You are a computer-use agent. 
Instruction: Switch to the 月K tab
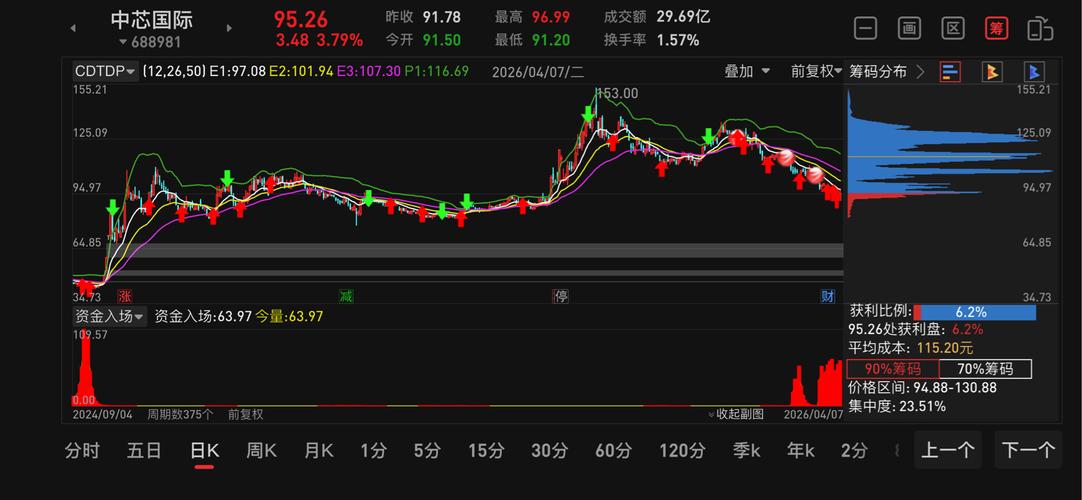[x=319, y=451]
